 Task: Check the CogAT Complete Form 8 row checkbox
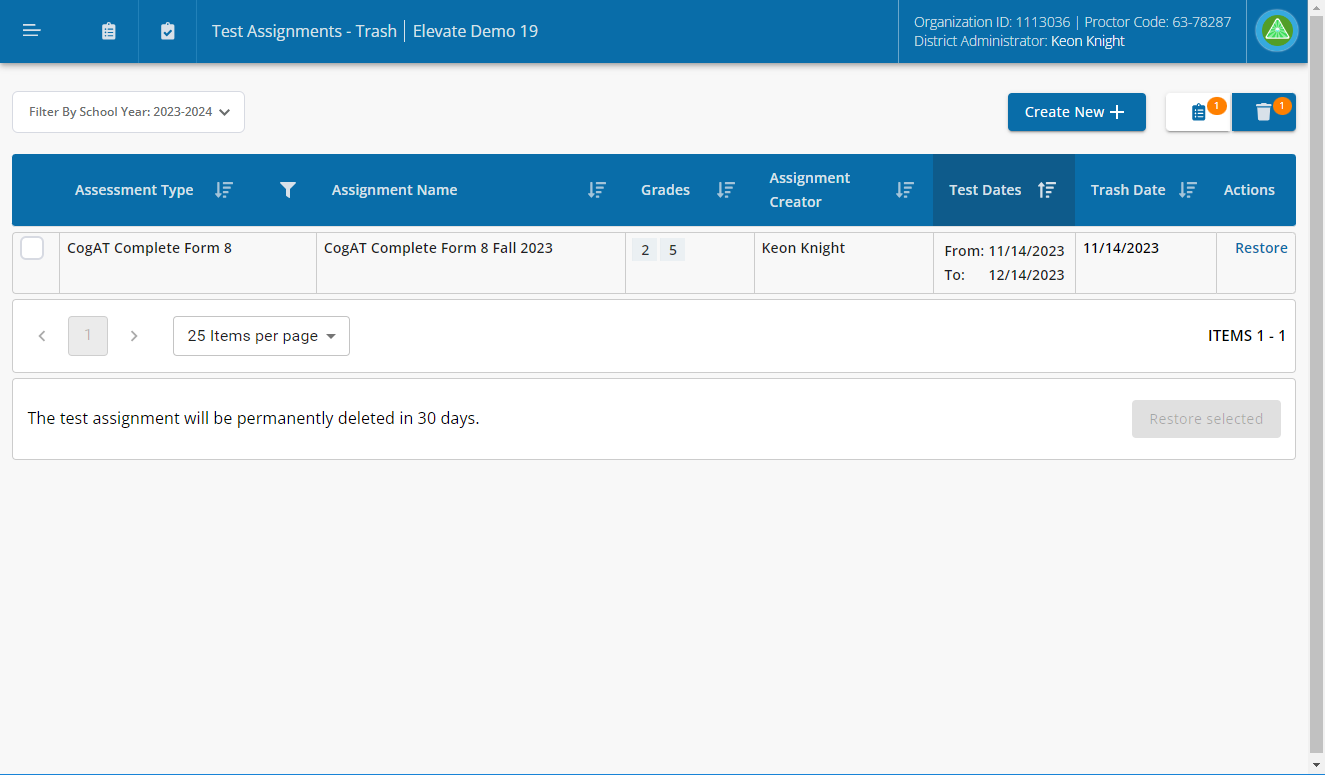pos(32,248)
